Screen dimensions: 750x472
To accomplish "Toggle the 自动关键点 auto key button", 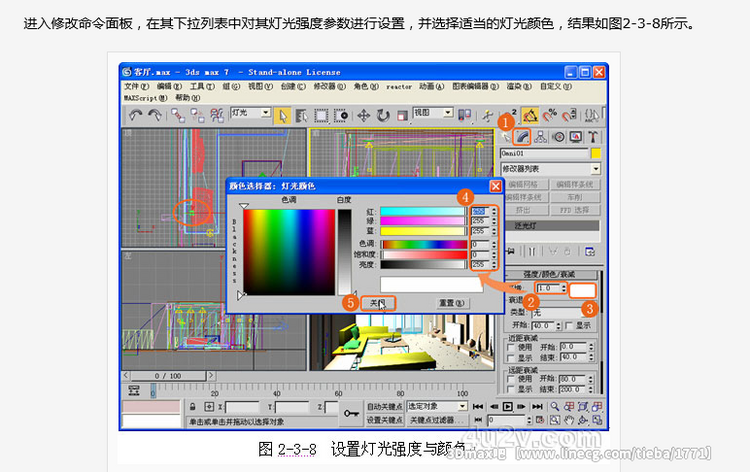I will tap(384, 406).
